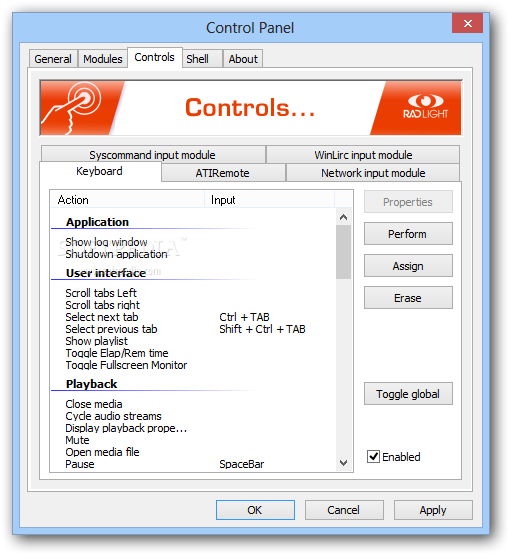The image size is (510, 555).
Task: Open the ATIRemote tab
Action: [x=223, y=173]
